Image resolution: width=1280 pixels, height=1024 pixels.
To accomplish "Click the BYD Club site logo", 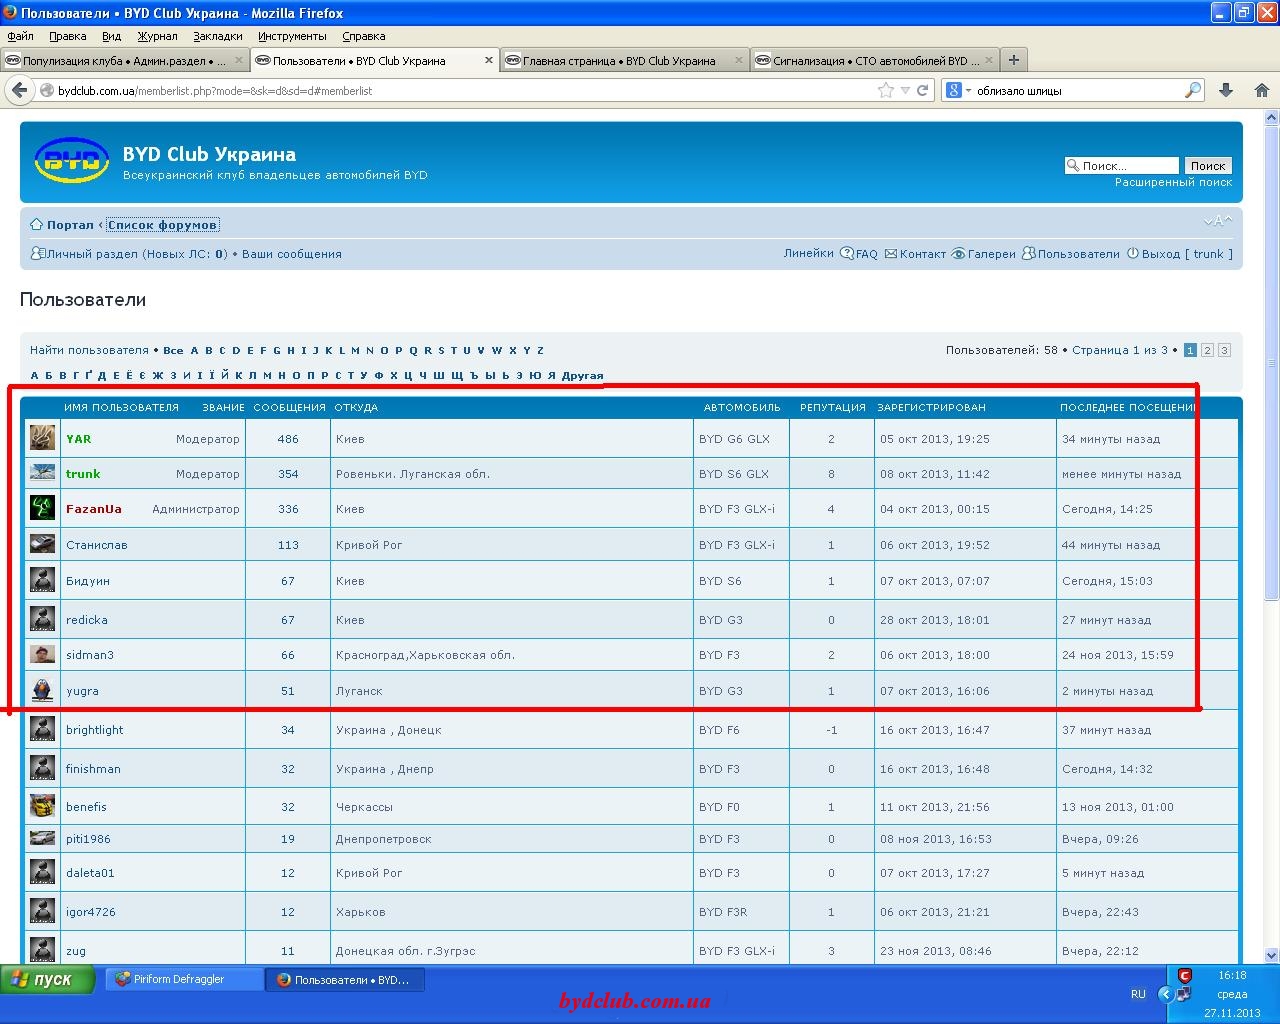I will click(x=71, y=161).
